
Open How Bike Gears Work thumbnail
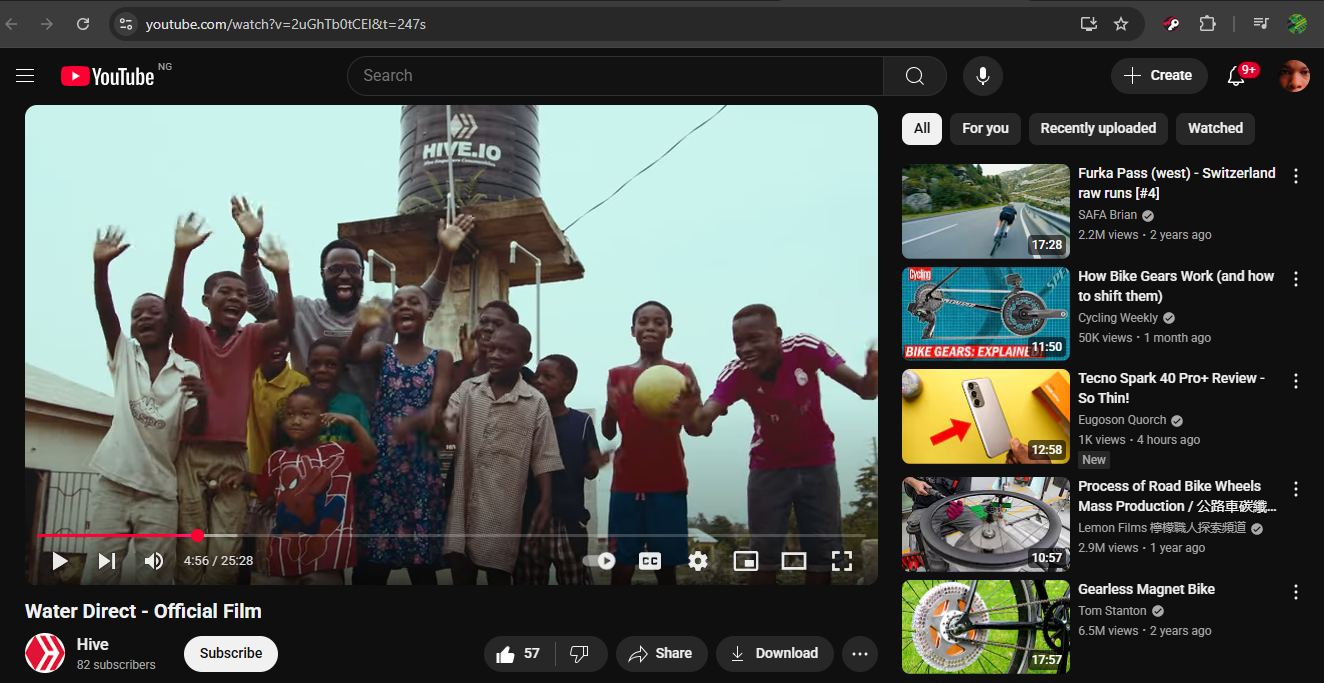coord(986,314)
